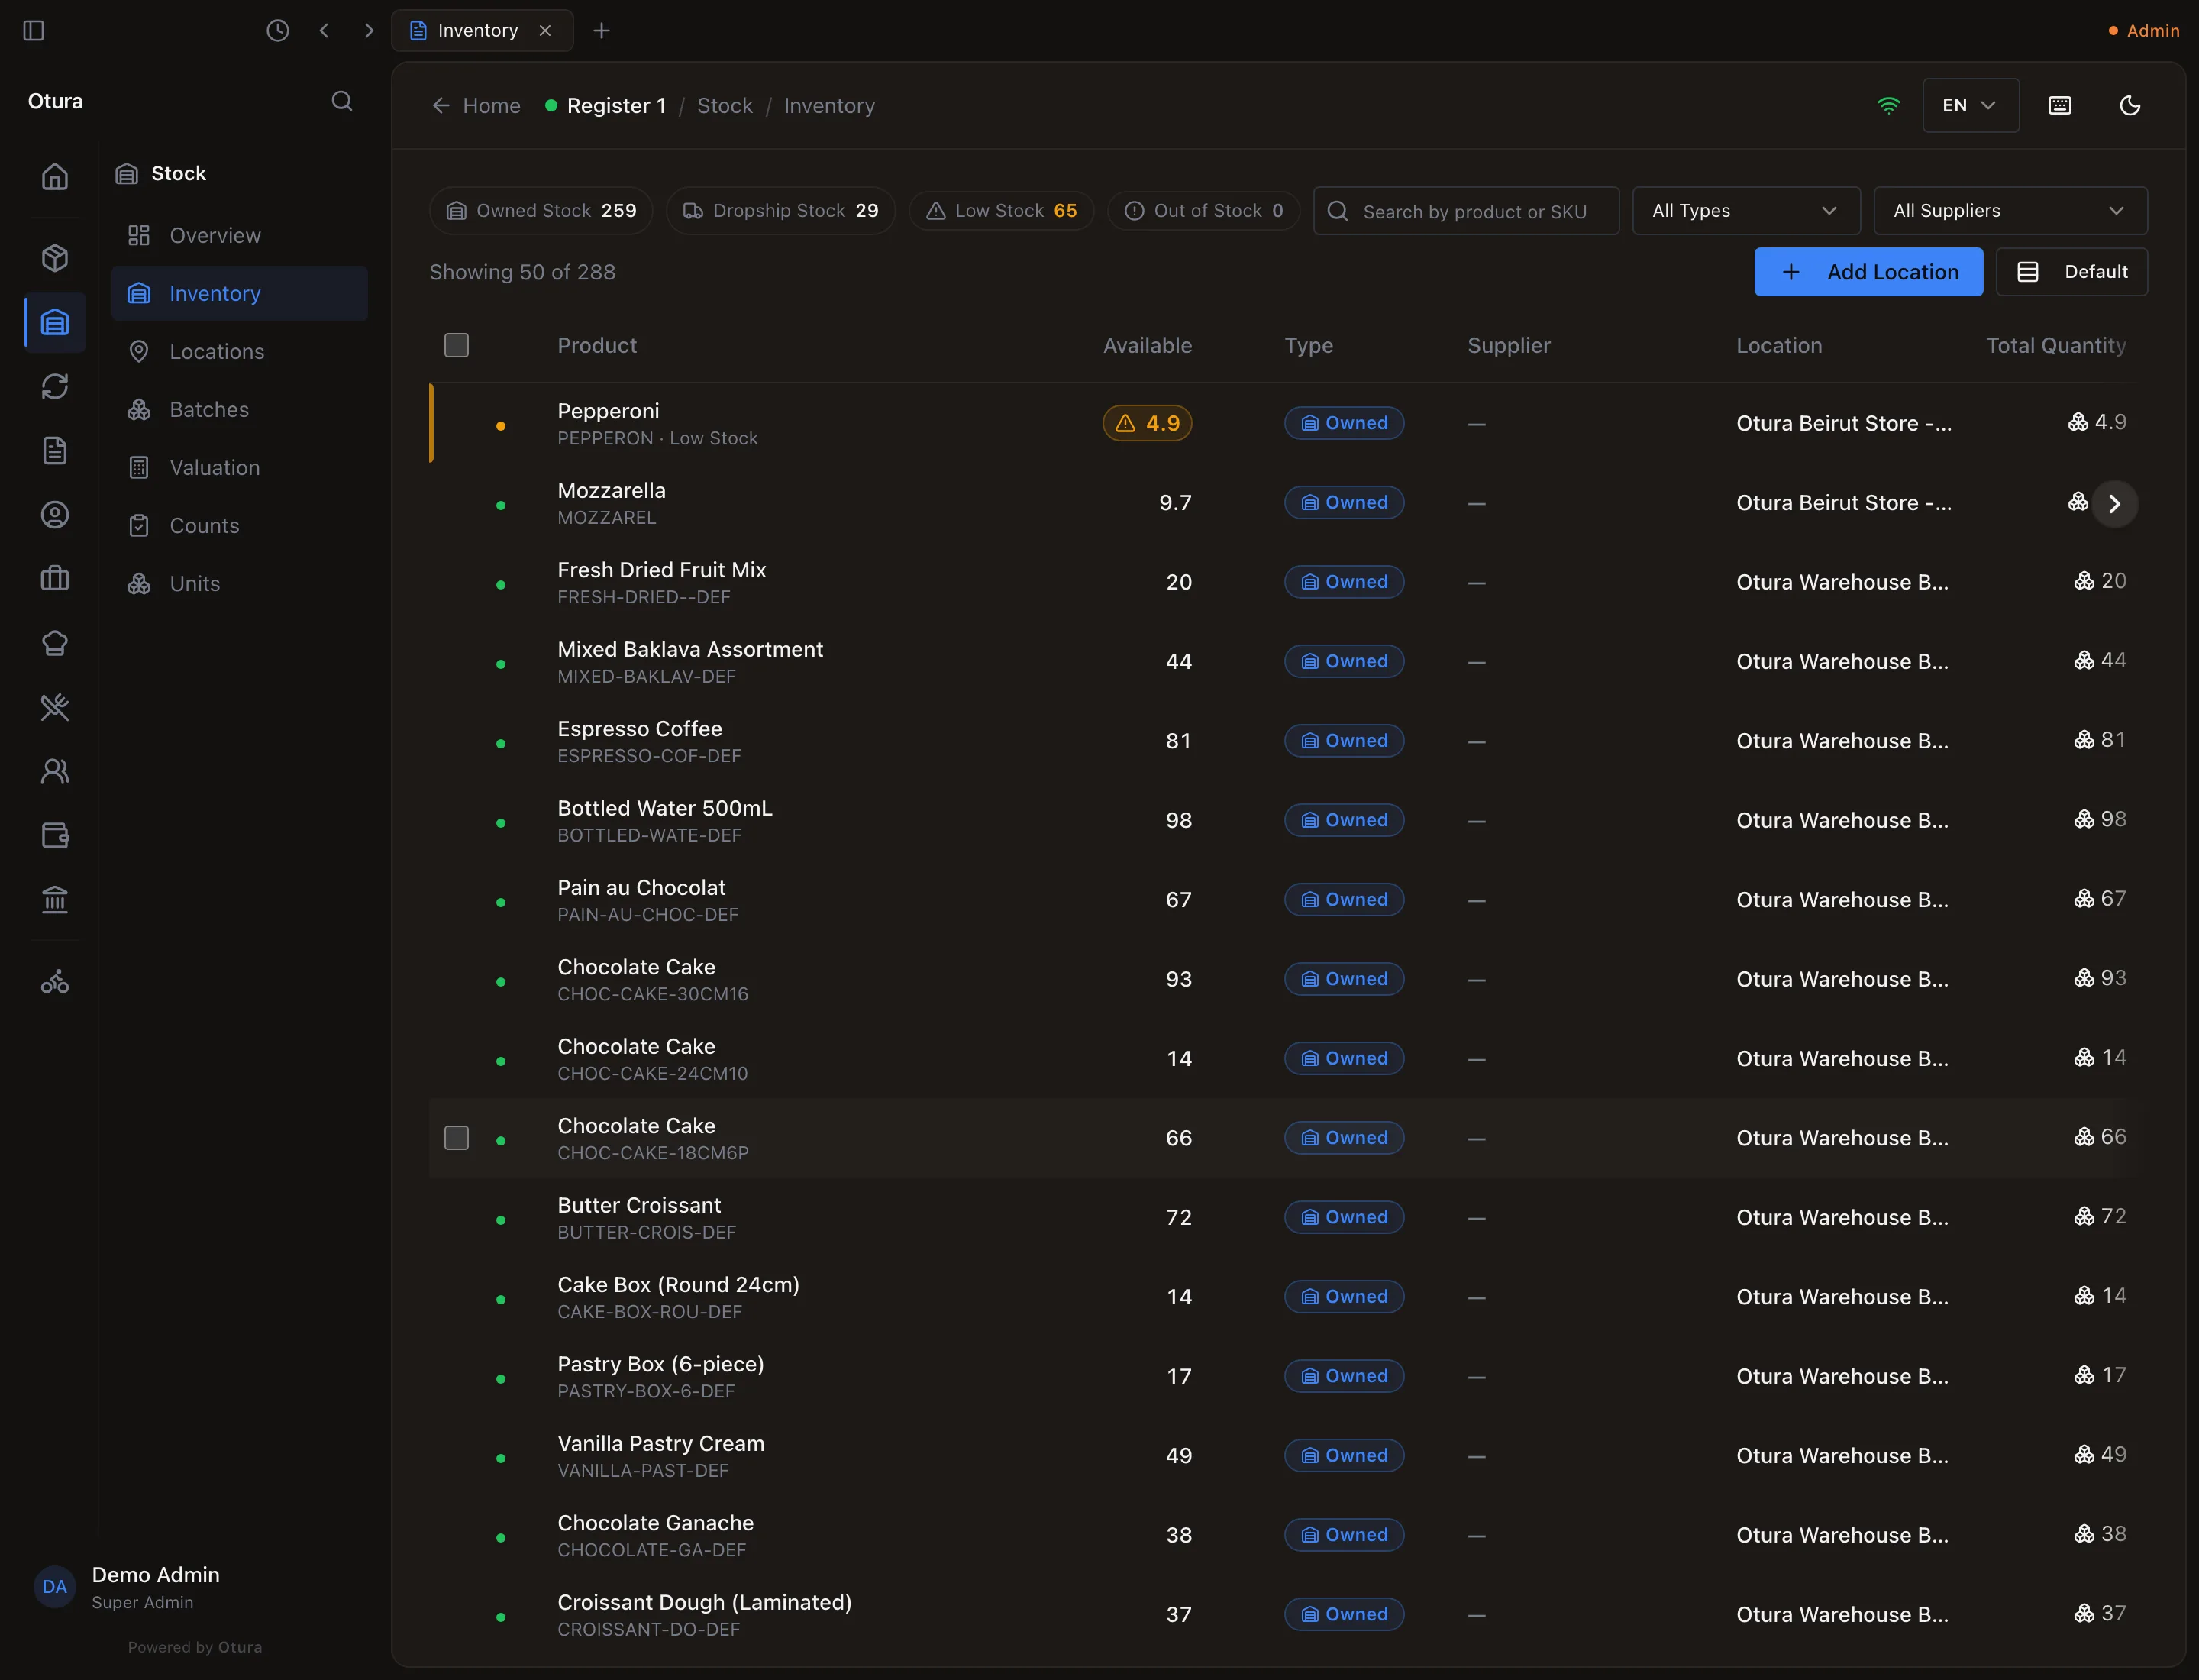
Task: Open the delivery bike icon in the rail
Action: click(55, 982)
